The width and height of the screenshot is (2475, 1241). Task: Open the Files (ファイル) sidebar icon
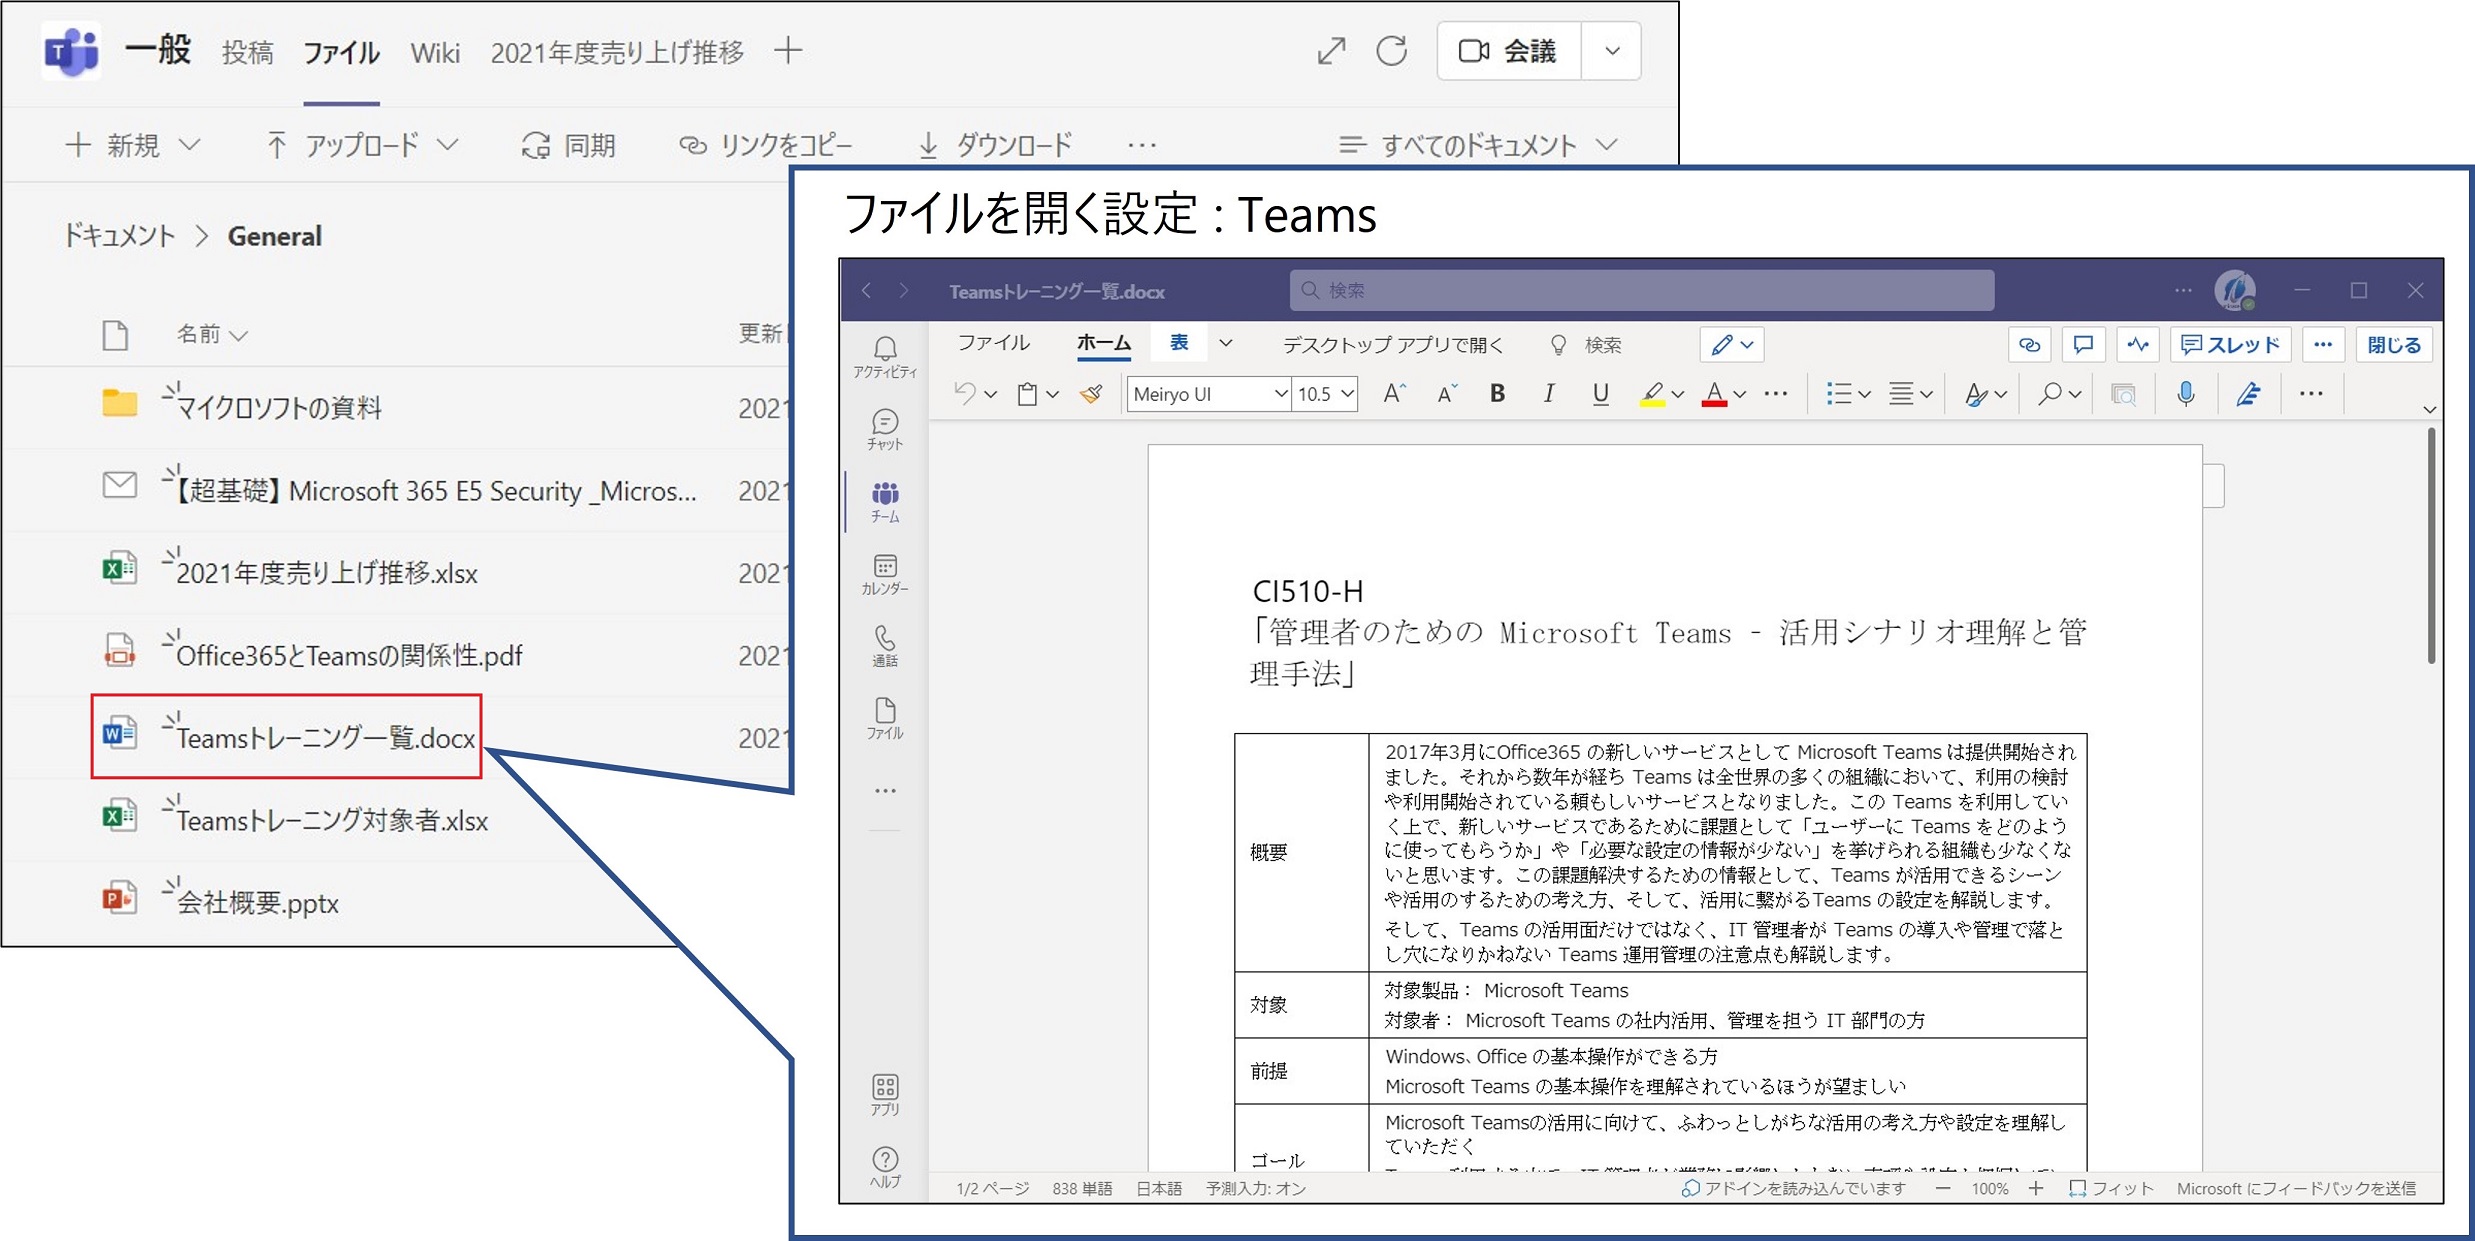coord(885,719)
